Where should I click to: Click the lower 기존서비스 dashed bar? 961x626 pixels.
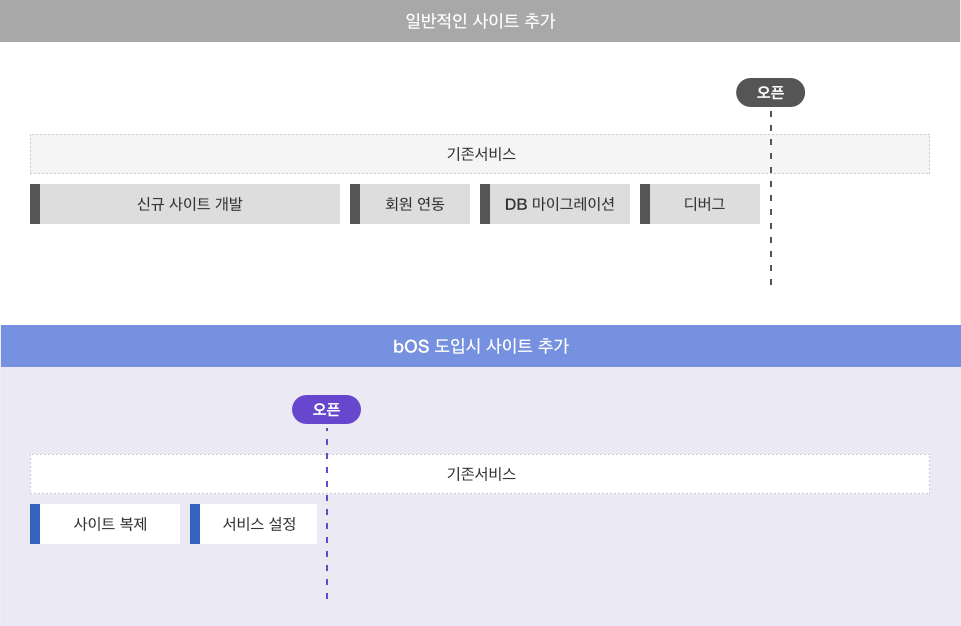(x=480, y=474)
